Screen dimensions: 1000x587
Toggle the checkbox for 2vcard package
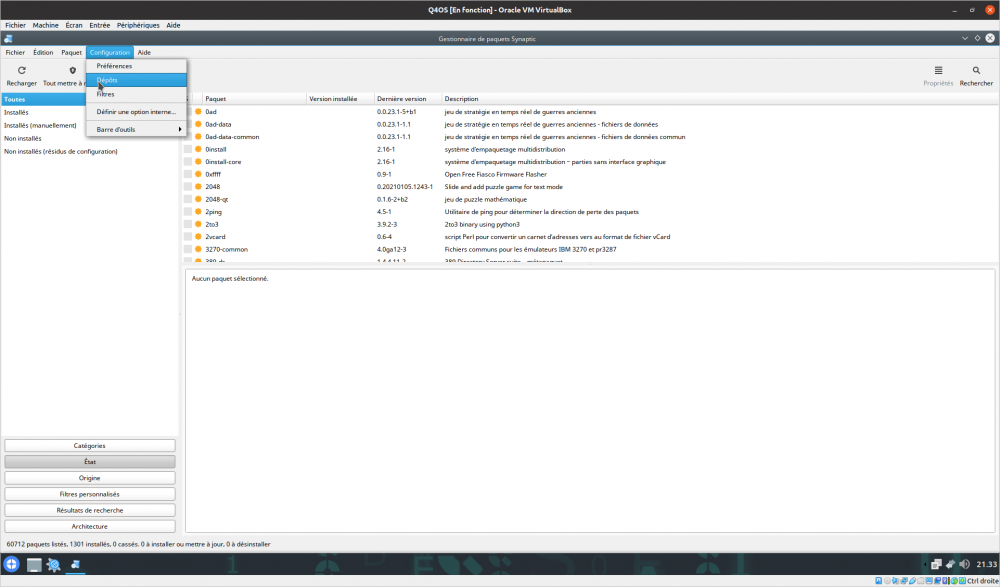pyautogui.click(x=187, y=237)
